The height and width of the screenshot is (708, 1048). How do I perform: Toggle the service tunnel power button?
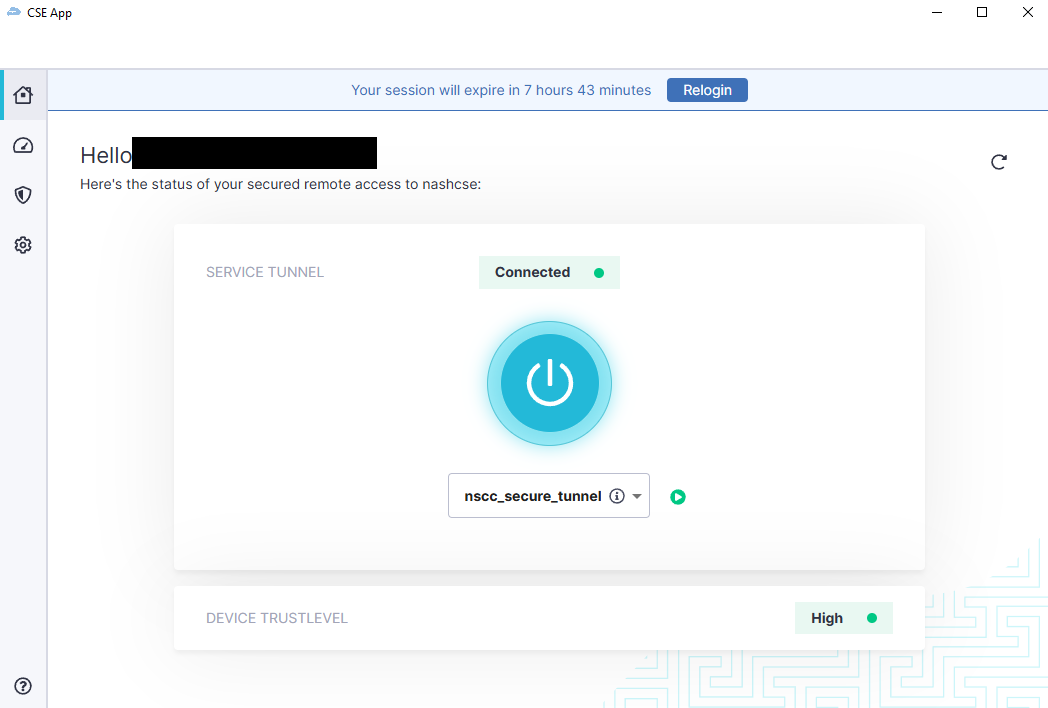pos(549,383)
